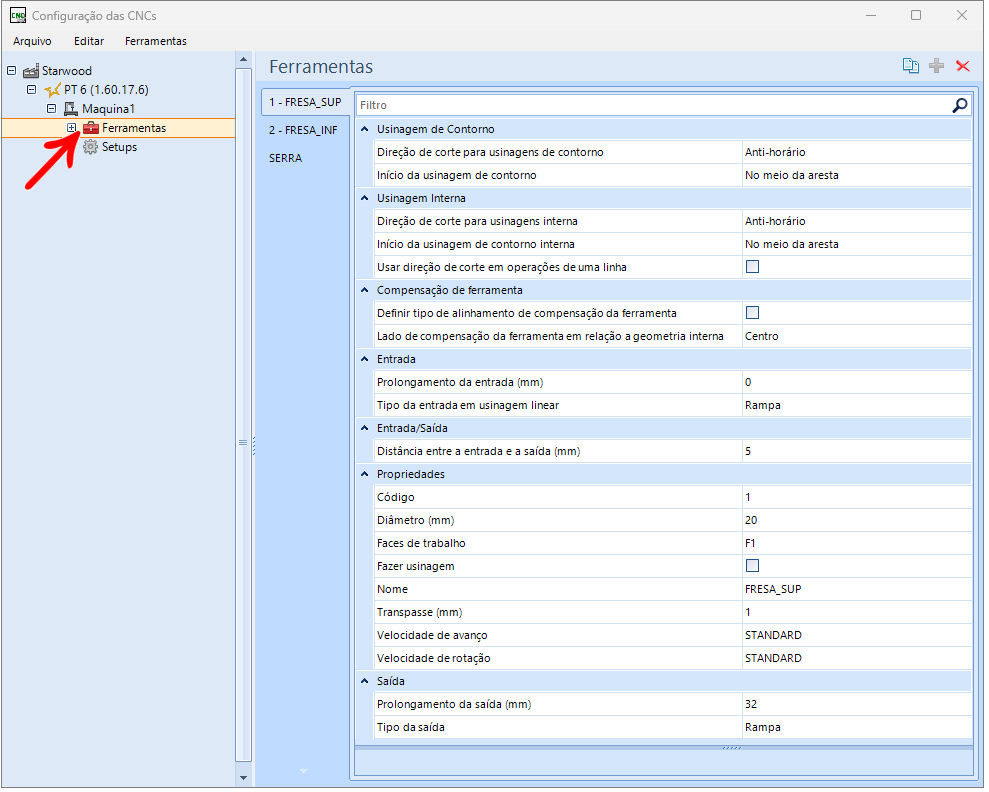The image size is (989, 792).
Task: Click the Setups gear icon
Action: 91,148
